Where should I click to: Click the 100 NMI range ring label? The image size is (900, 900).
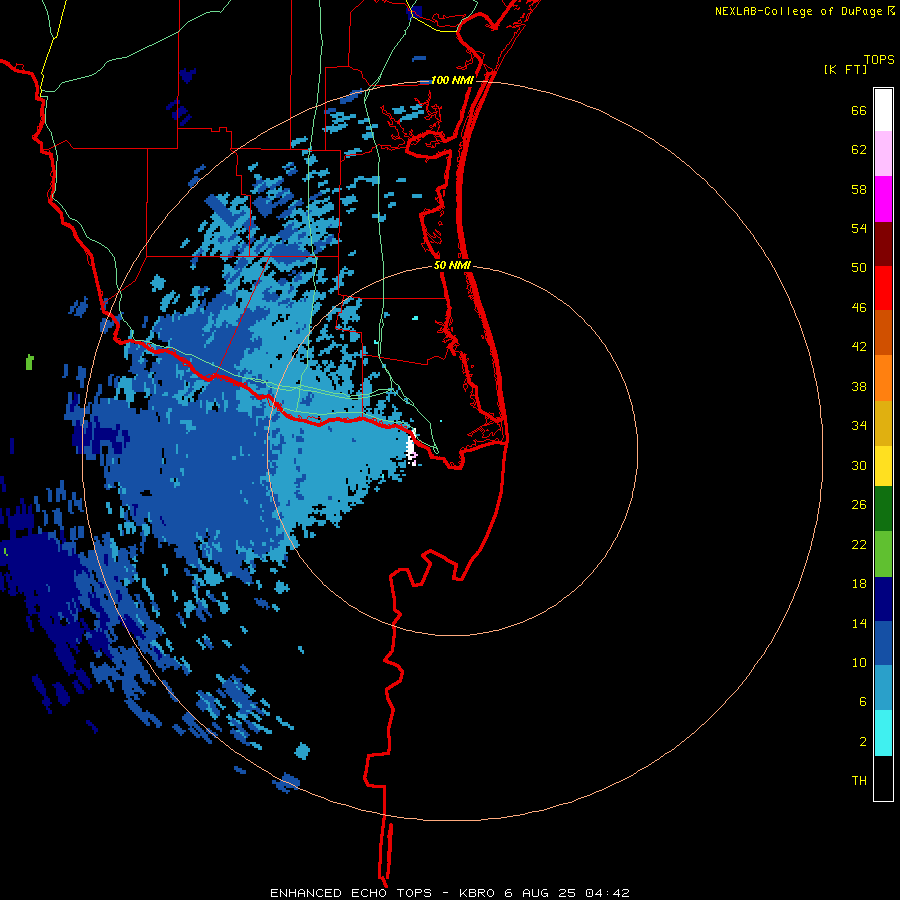click(x=452, y=80)
